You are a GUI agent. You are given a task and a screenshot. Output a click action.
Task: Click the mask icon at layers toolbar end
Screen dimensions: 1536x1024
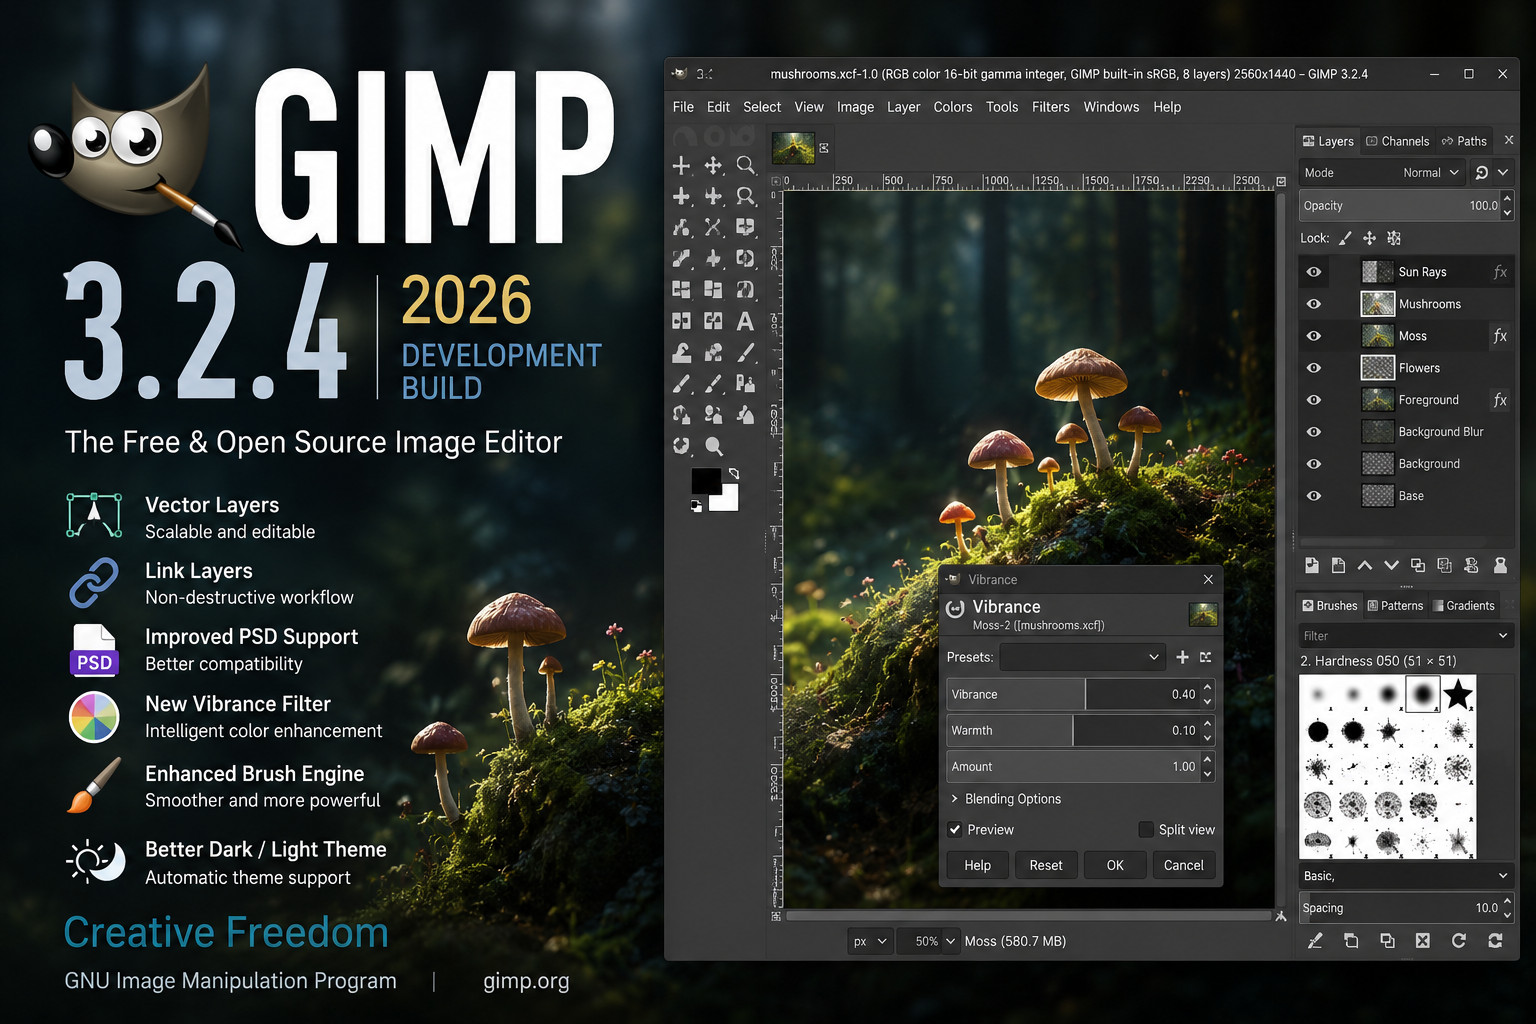[1500, 565]
